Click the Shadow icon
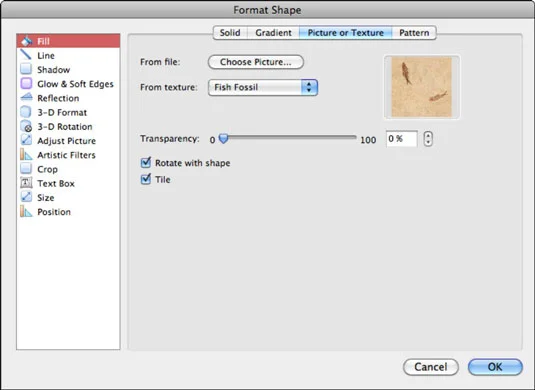 (26, 69)
